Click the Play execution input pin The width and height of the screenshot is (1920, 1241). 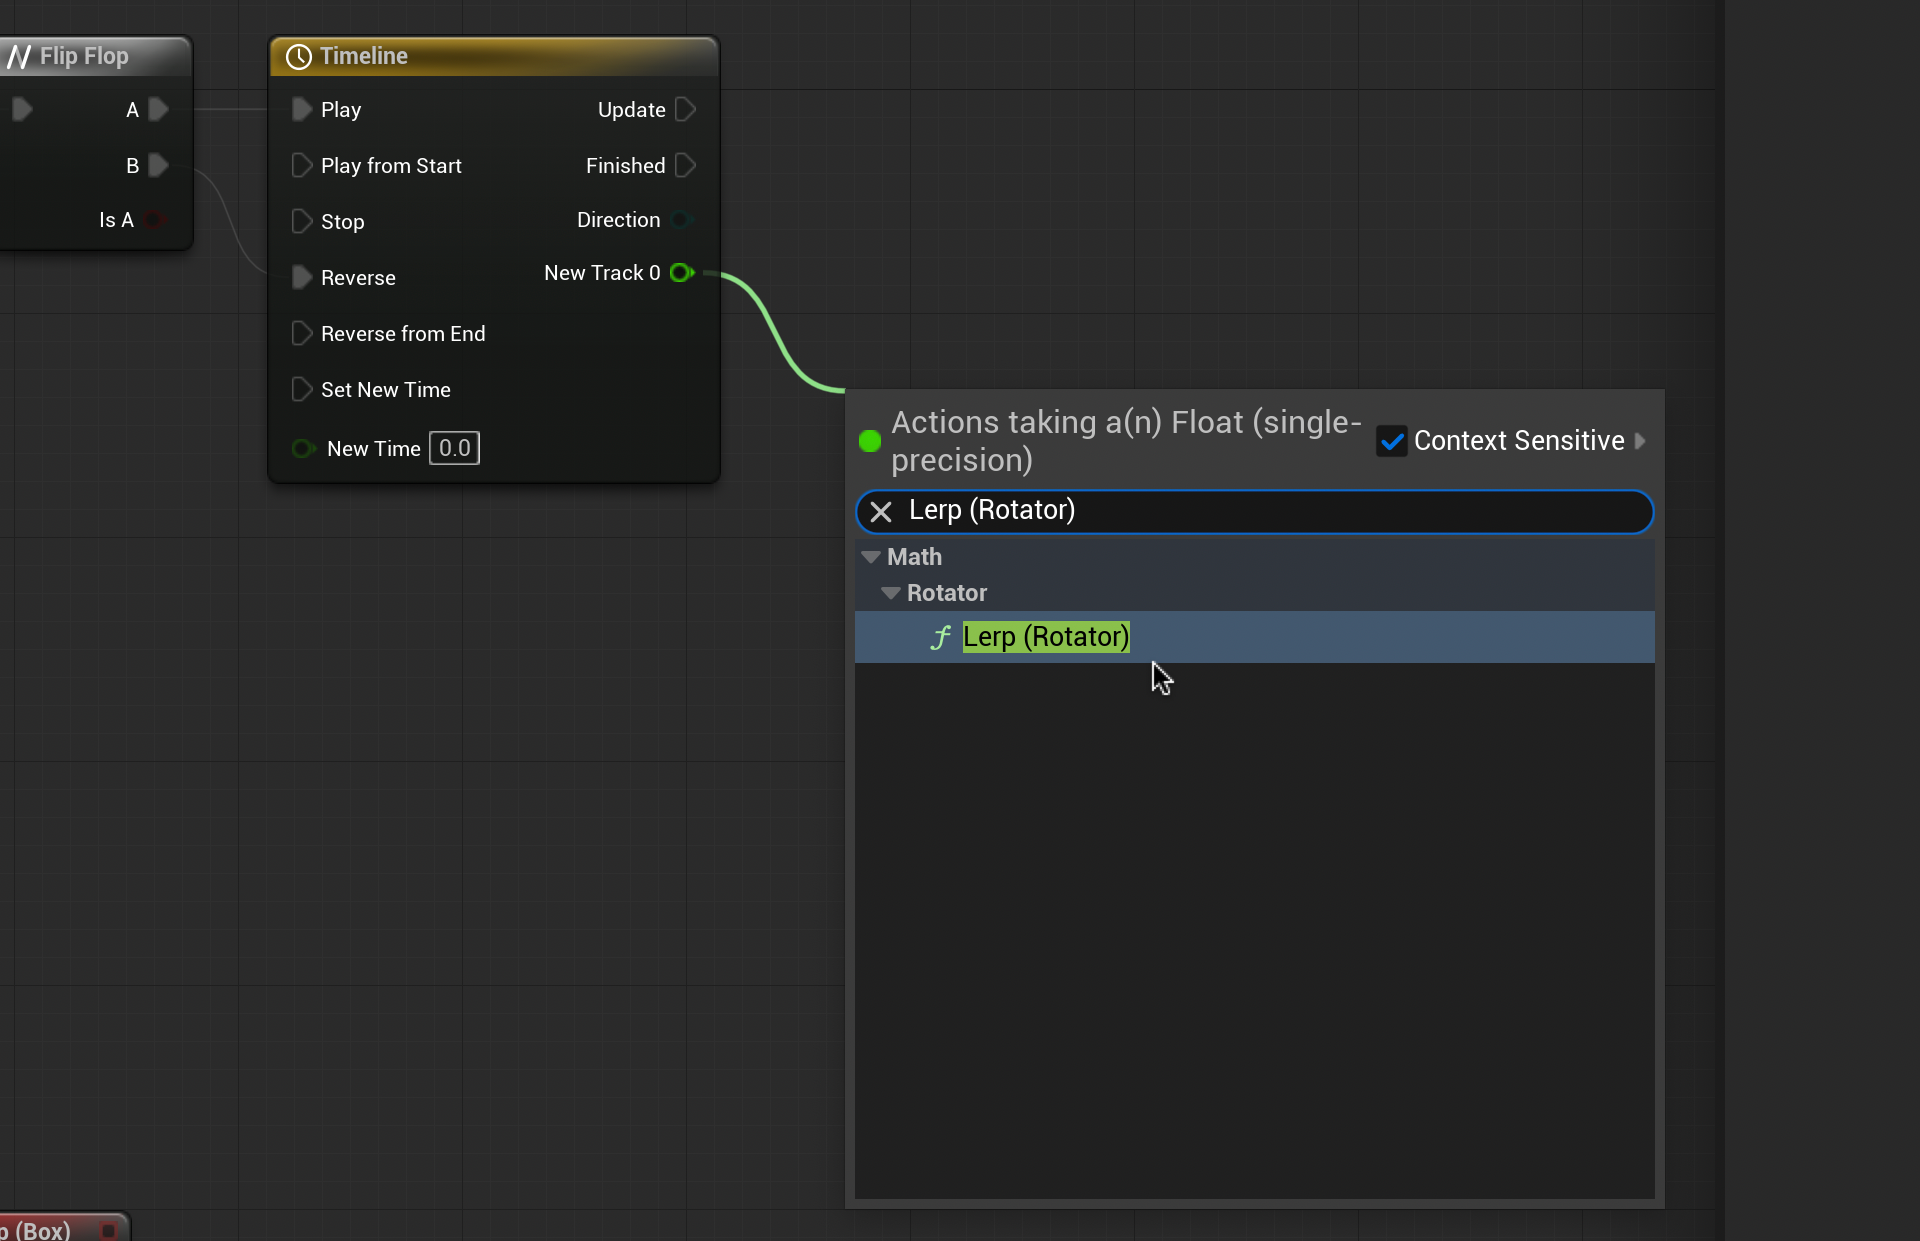coord(301,110)
